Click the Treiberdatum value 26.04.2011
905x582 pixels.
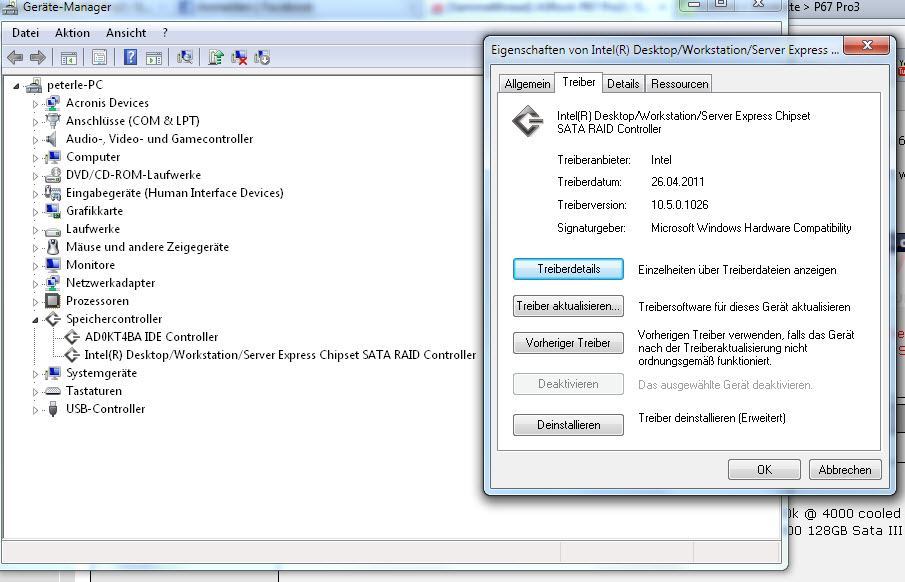(x=678, y=182)
